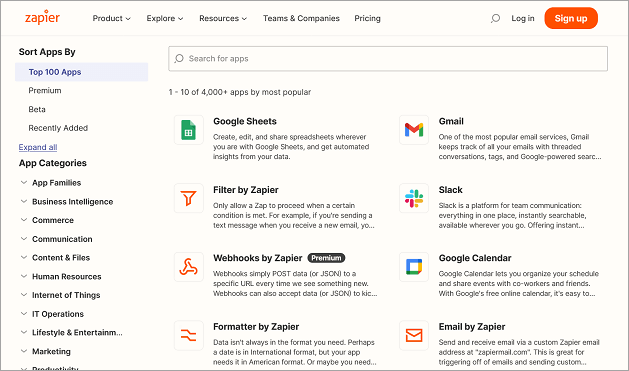Open the Formatter by Zapier title
Viewport: 629px width, 371px height.
(256, 327)
